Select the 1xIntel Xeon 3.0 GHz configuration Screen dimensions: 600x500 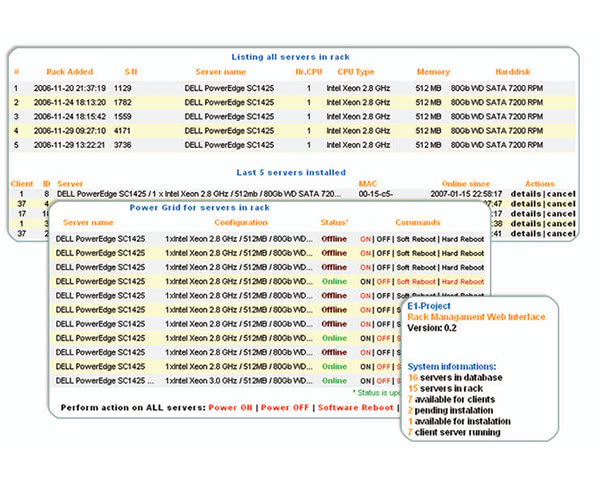(x=239, y=381)
